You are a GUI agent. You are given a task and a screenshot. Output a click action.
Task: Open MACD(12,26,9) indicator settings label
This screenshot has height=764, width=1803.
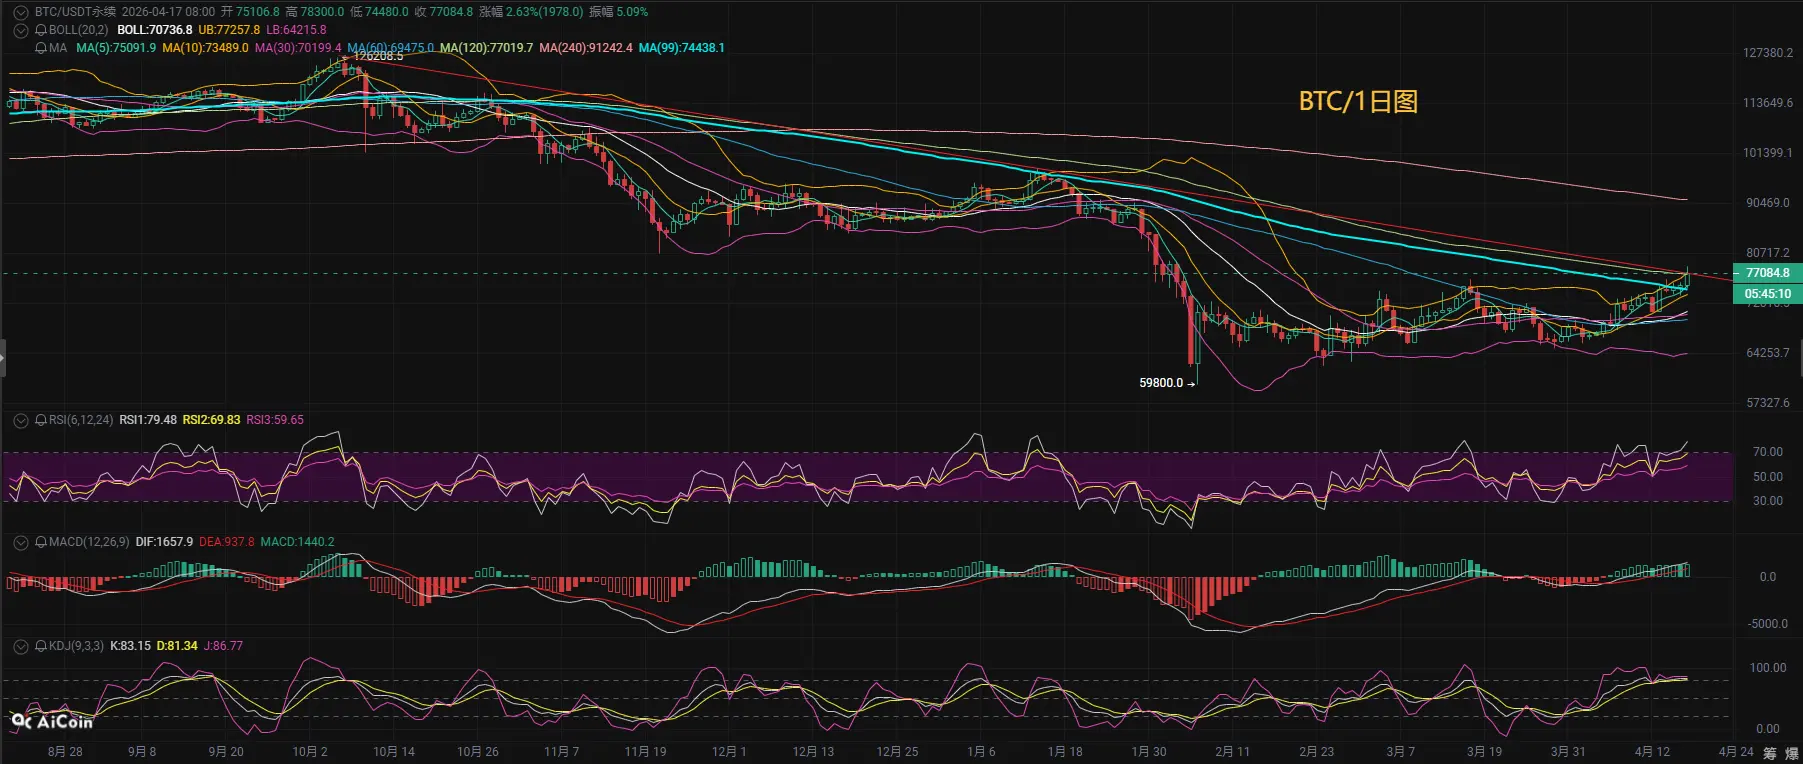point(89,542)
